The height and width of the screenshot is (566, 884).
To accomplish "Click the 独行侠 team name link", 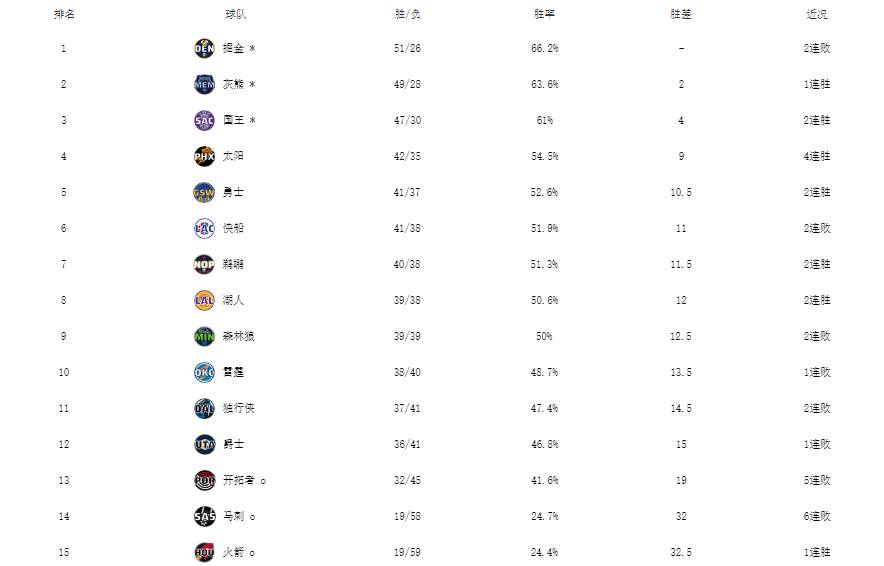I will coord(238,408).
